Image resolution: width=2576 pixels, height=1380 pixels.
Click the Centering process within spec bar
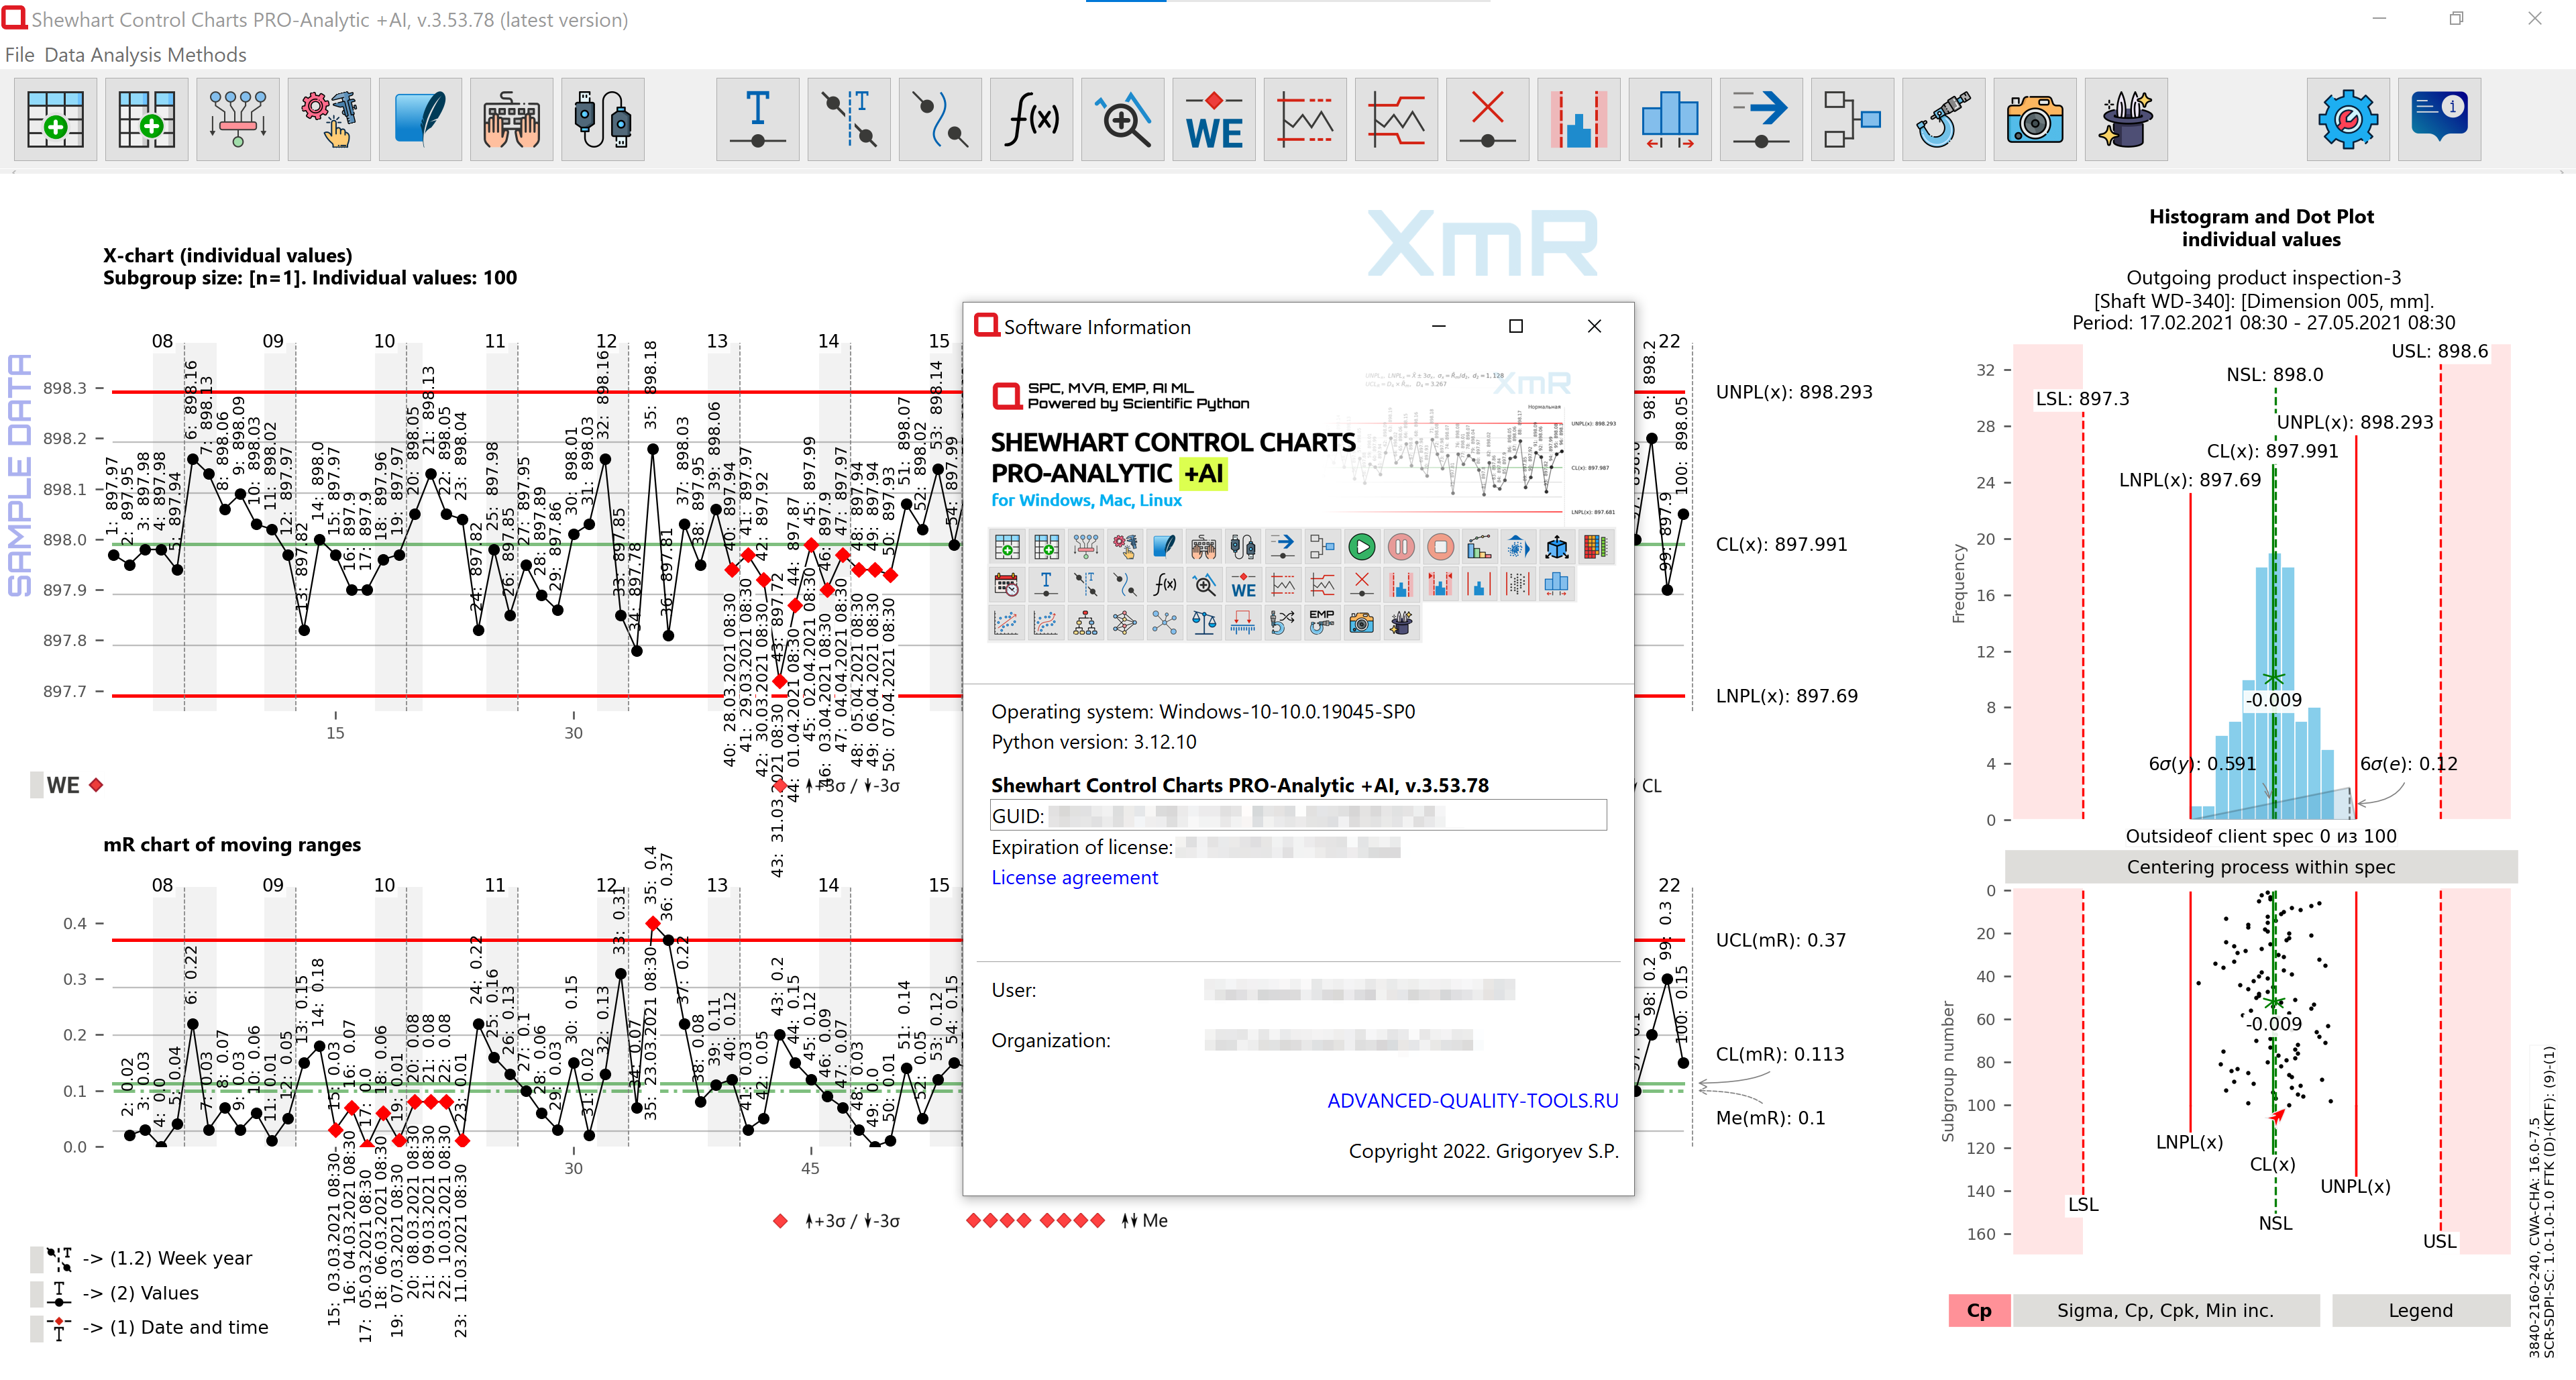click(2260, 867)
